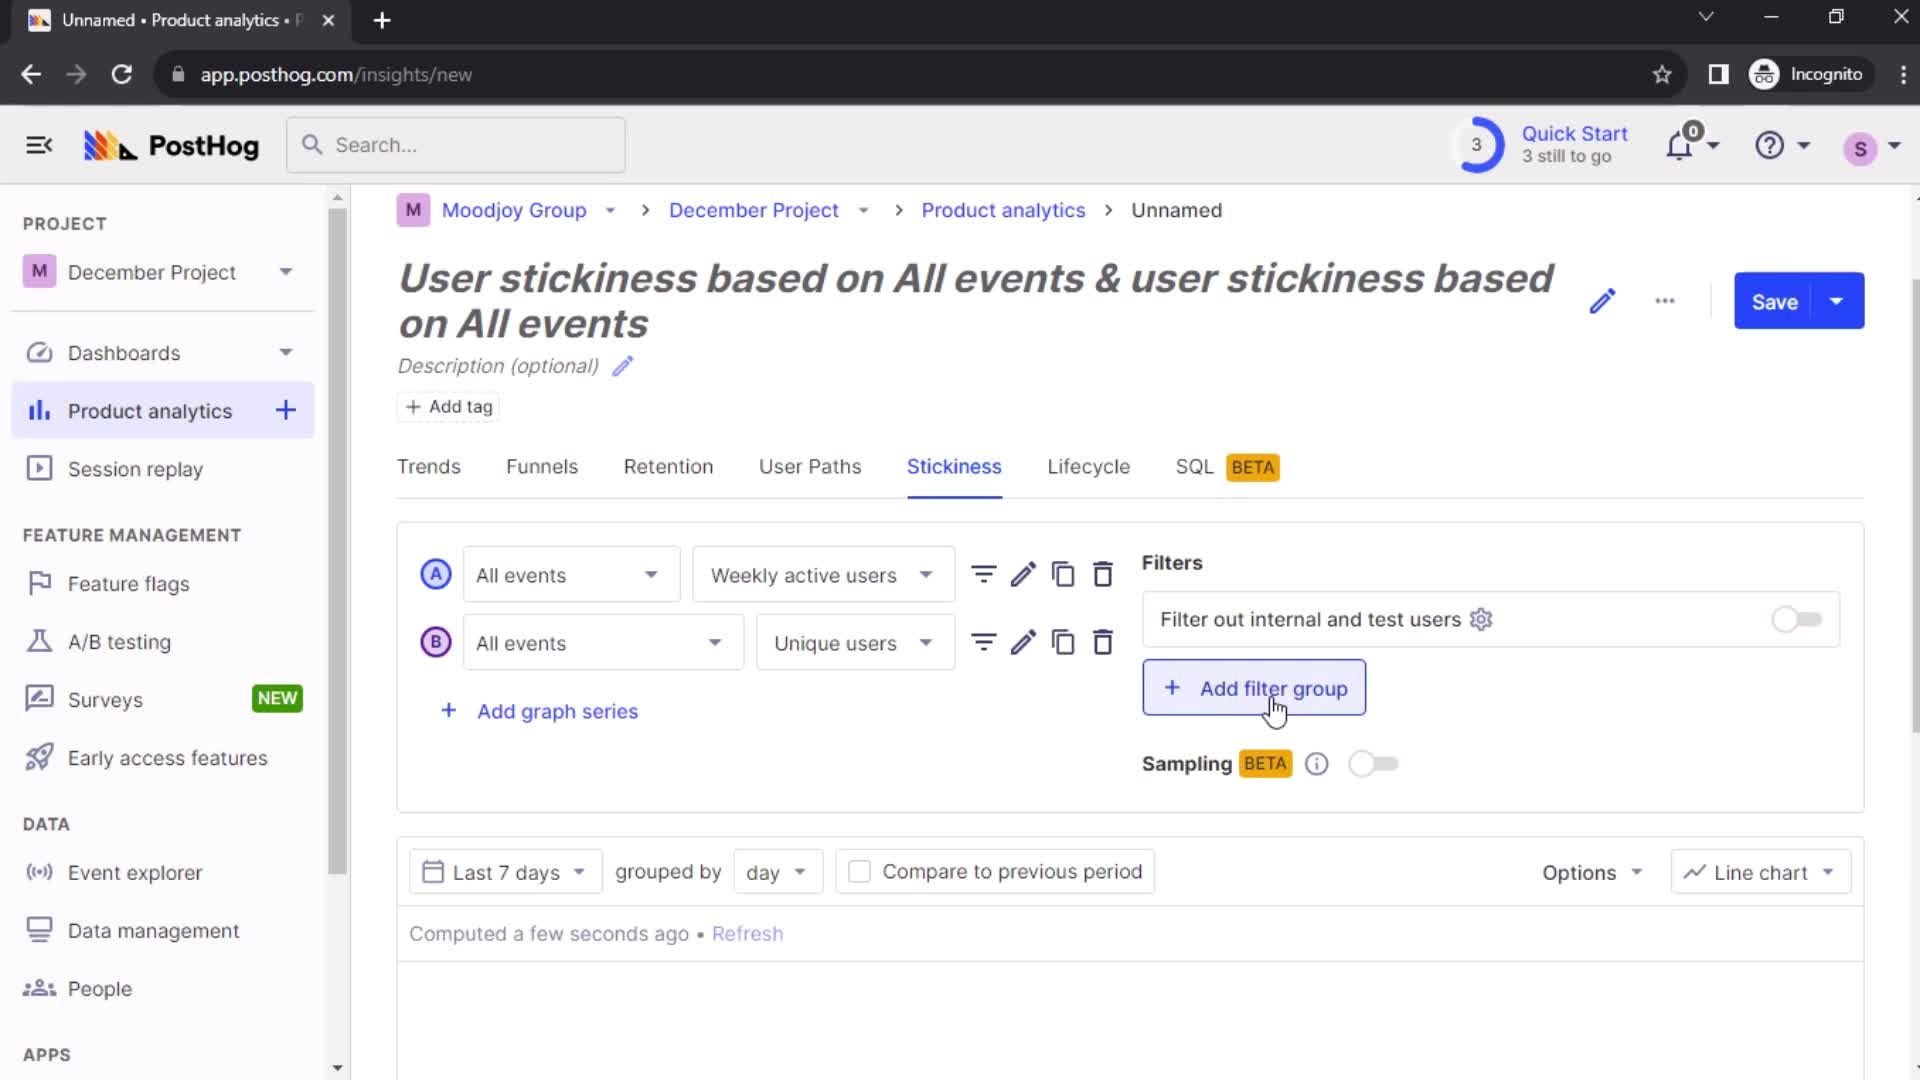Click the delete trash icon for series A

coord(1102,574)
